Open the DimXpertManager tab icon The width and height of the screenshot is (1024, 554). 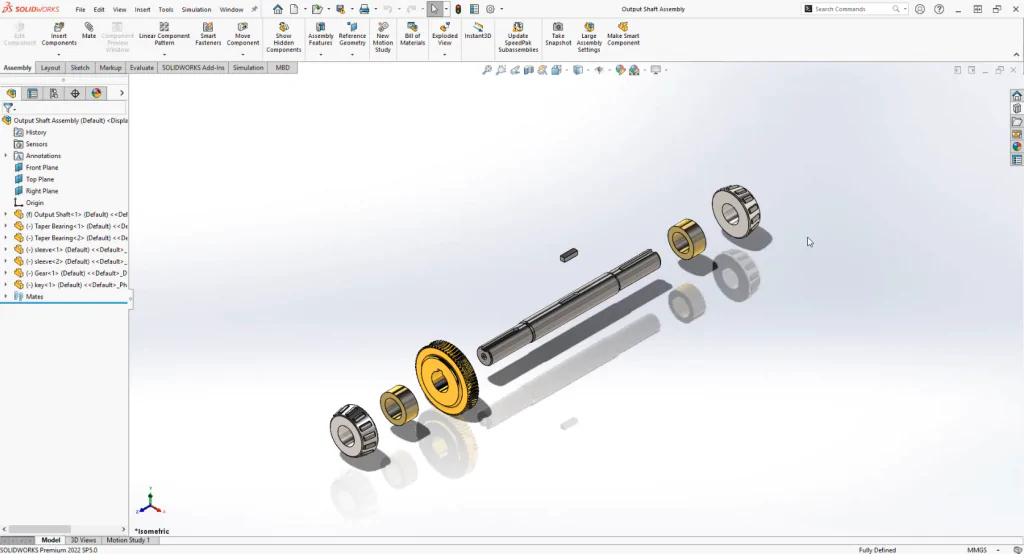[x=75, y=93]
